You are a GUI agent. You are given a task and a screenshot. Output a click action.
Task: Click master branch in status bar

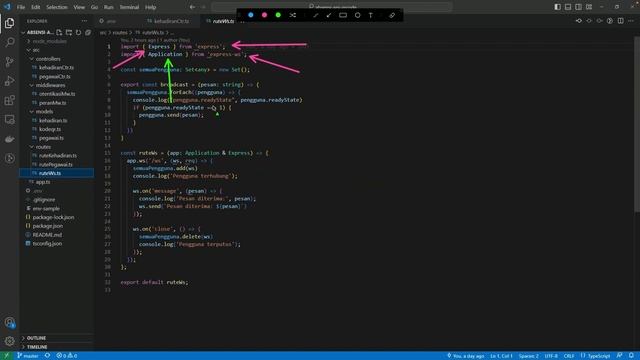pos(28,356)
